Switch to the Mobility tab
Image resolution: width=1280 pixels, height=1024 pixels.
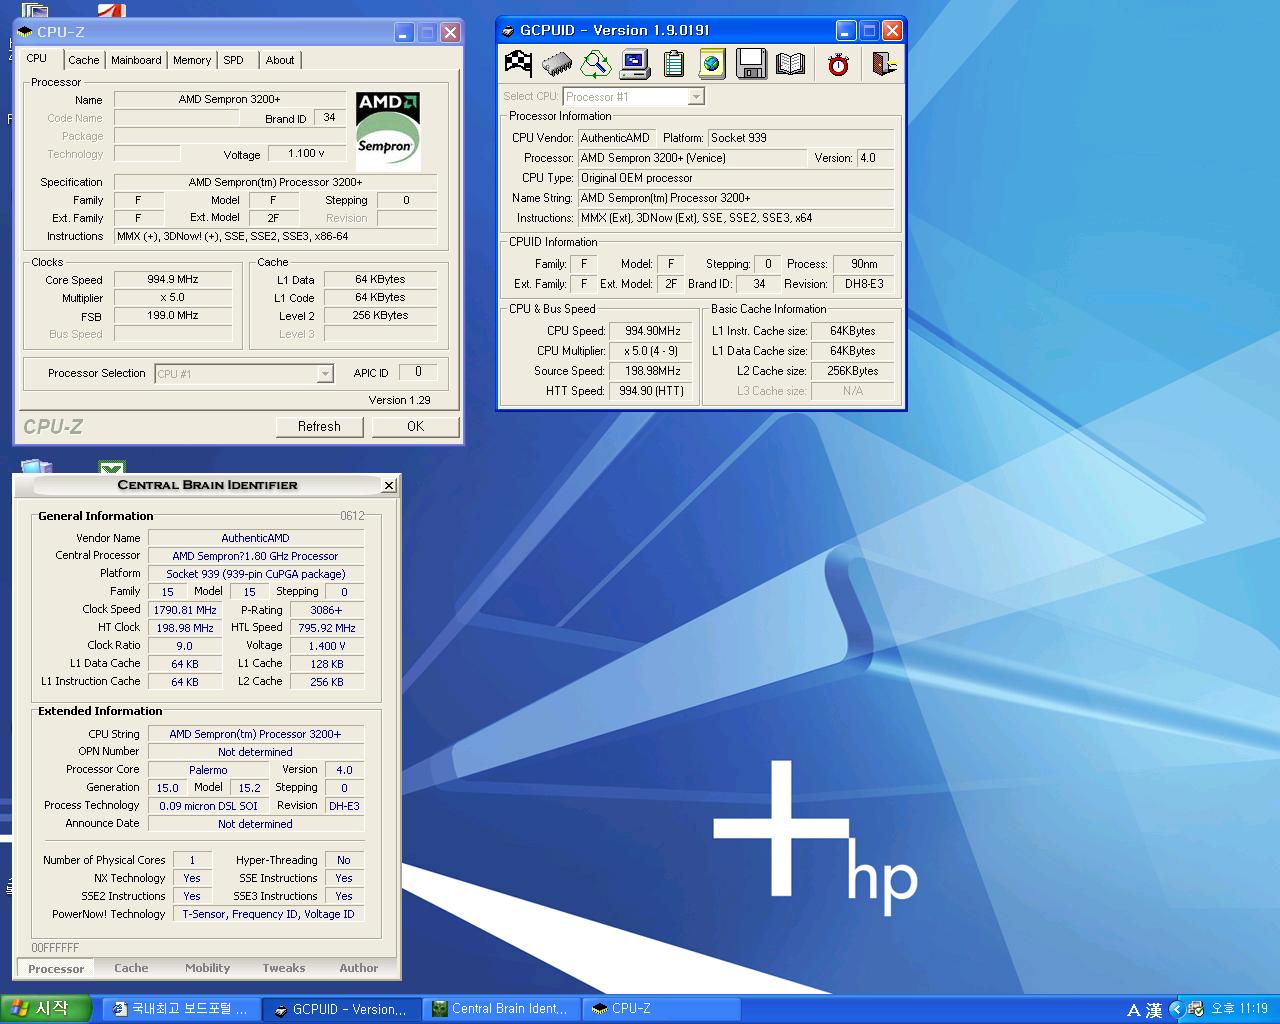pos(207,968)
